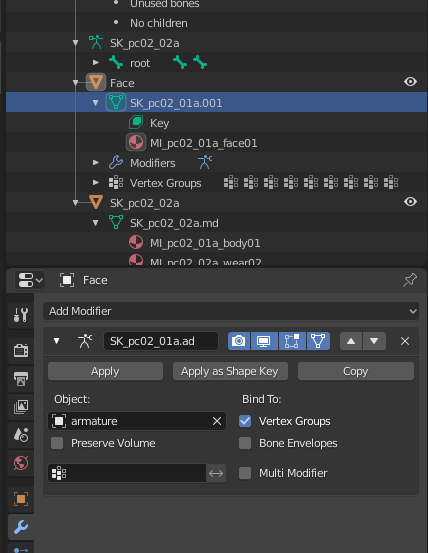Click the Vertex Groups grid icon
This screenshot has width=428, height=553.
click(116, 183)
